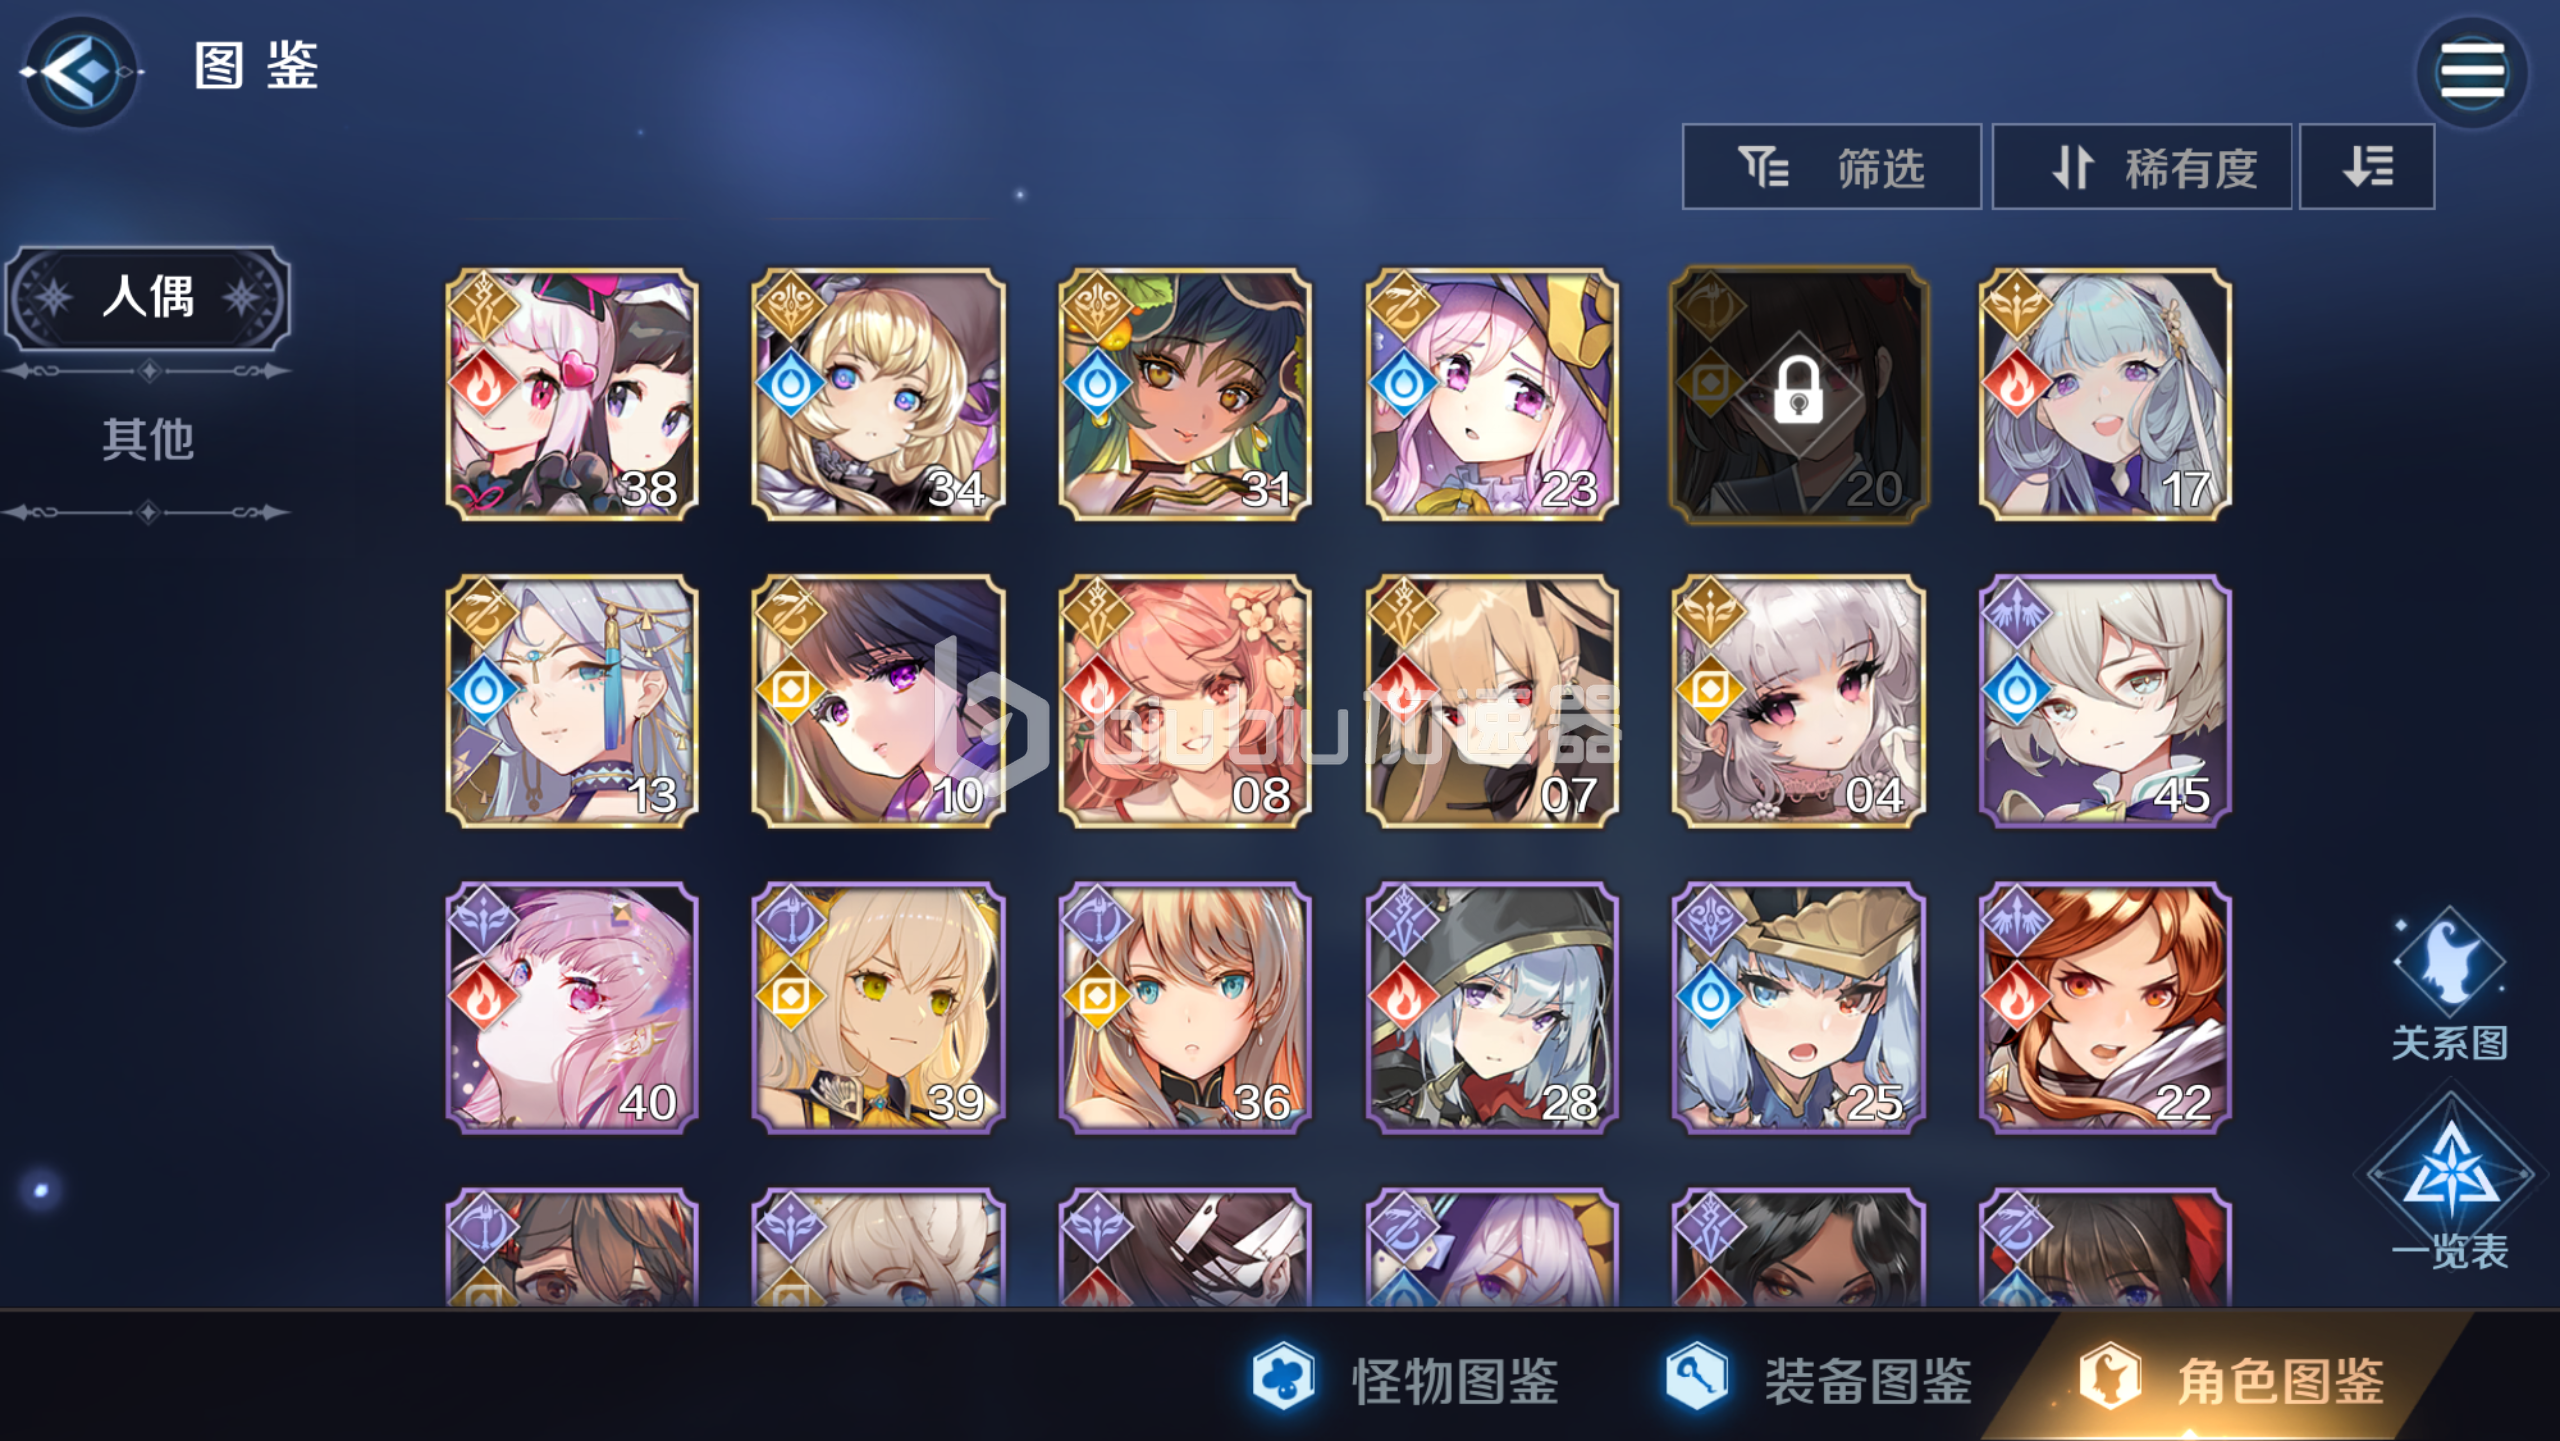This screenshot has height=1441, width=2560.
Task: Click the 装备图鉴 key icon
Action: (1696, 1377)
